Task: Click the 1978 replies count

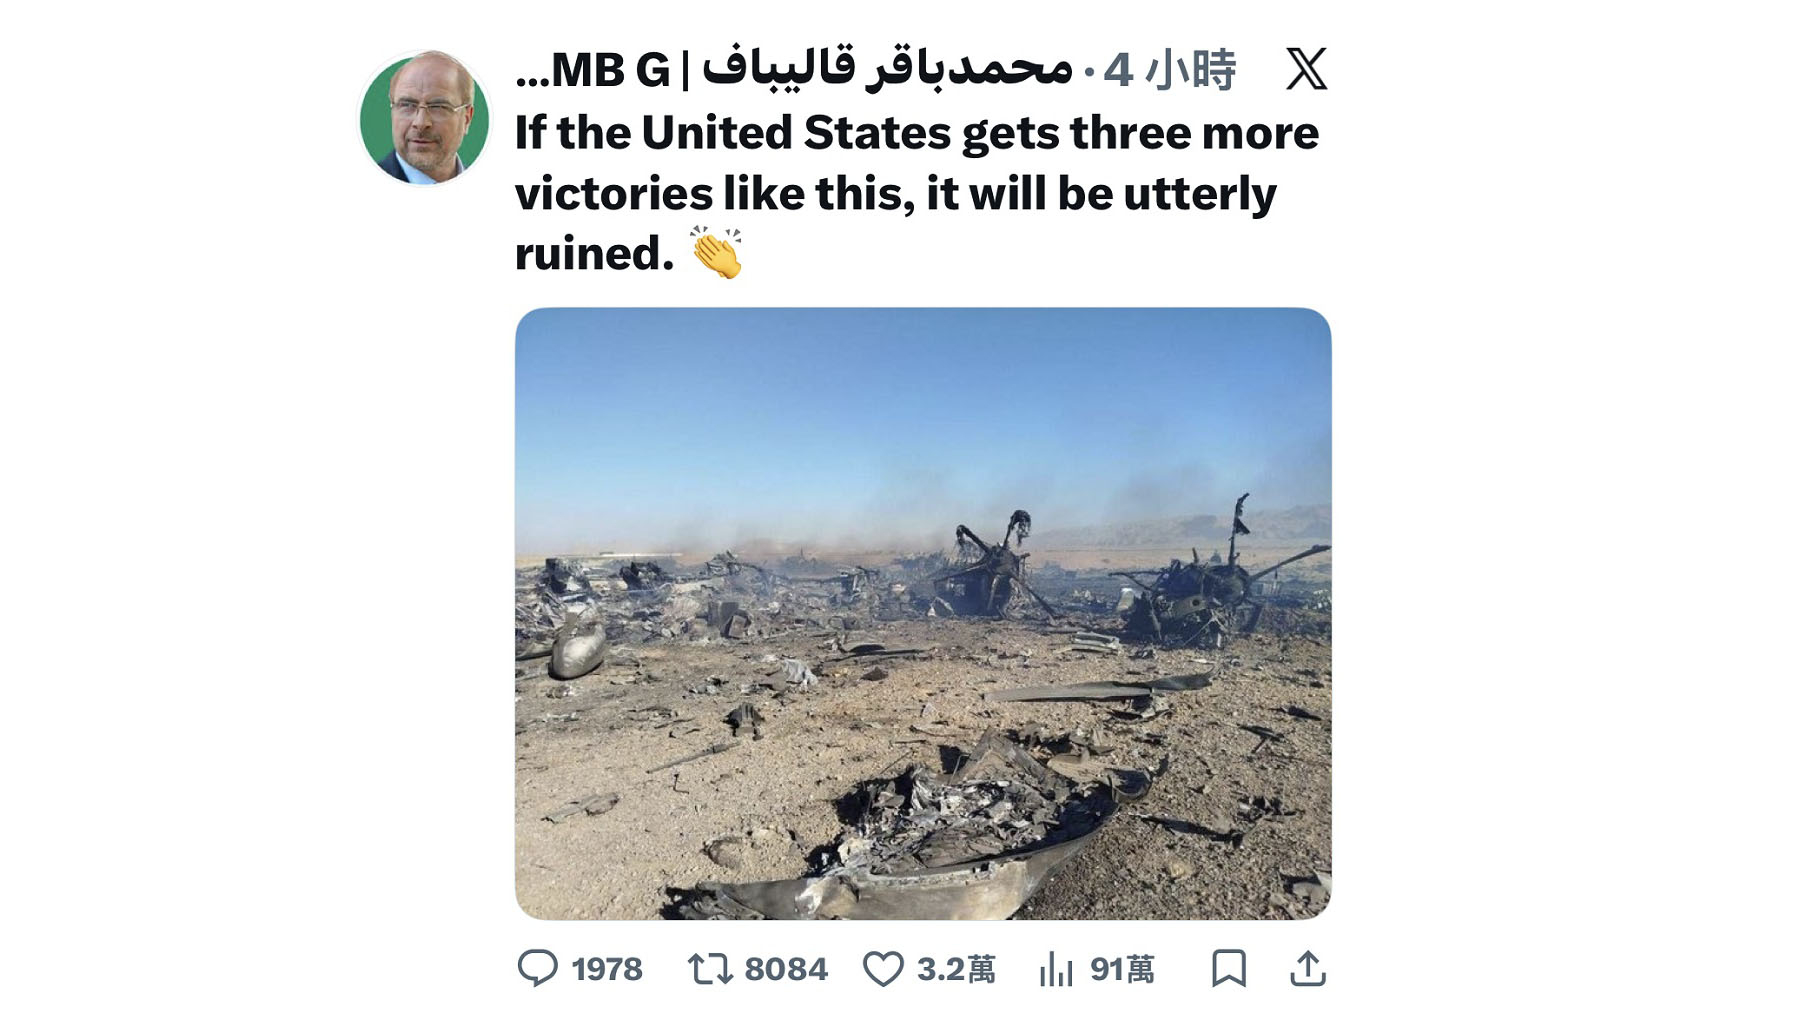Action: point(607,969)
